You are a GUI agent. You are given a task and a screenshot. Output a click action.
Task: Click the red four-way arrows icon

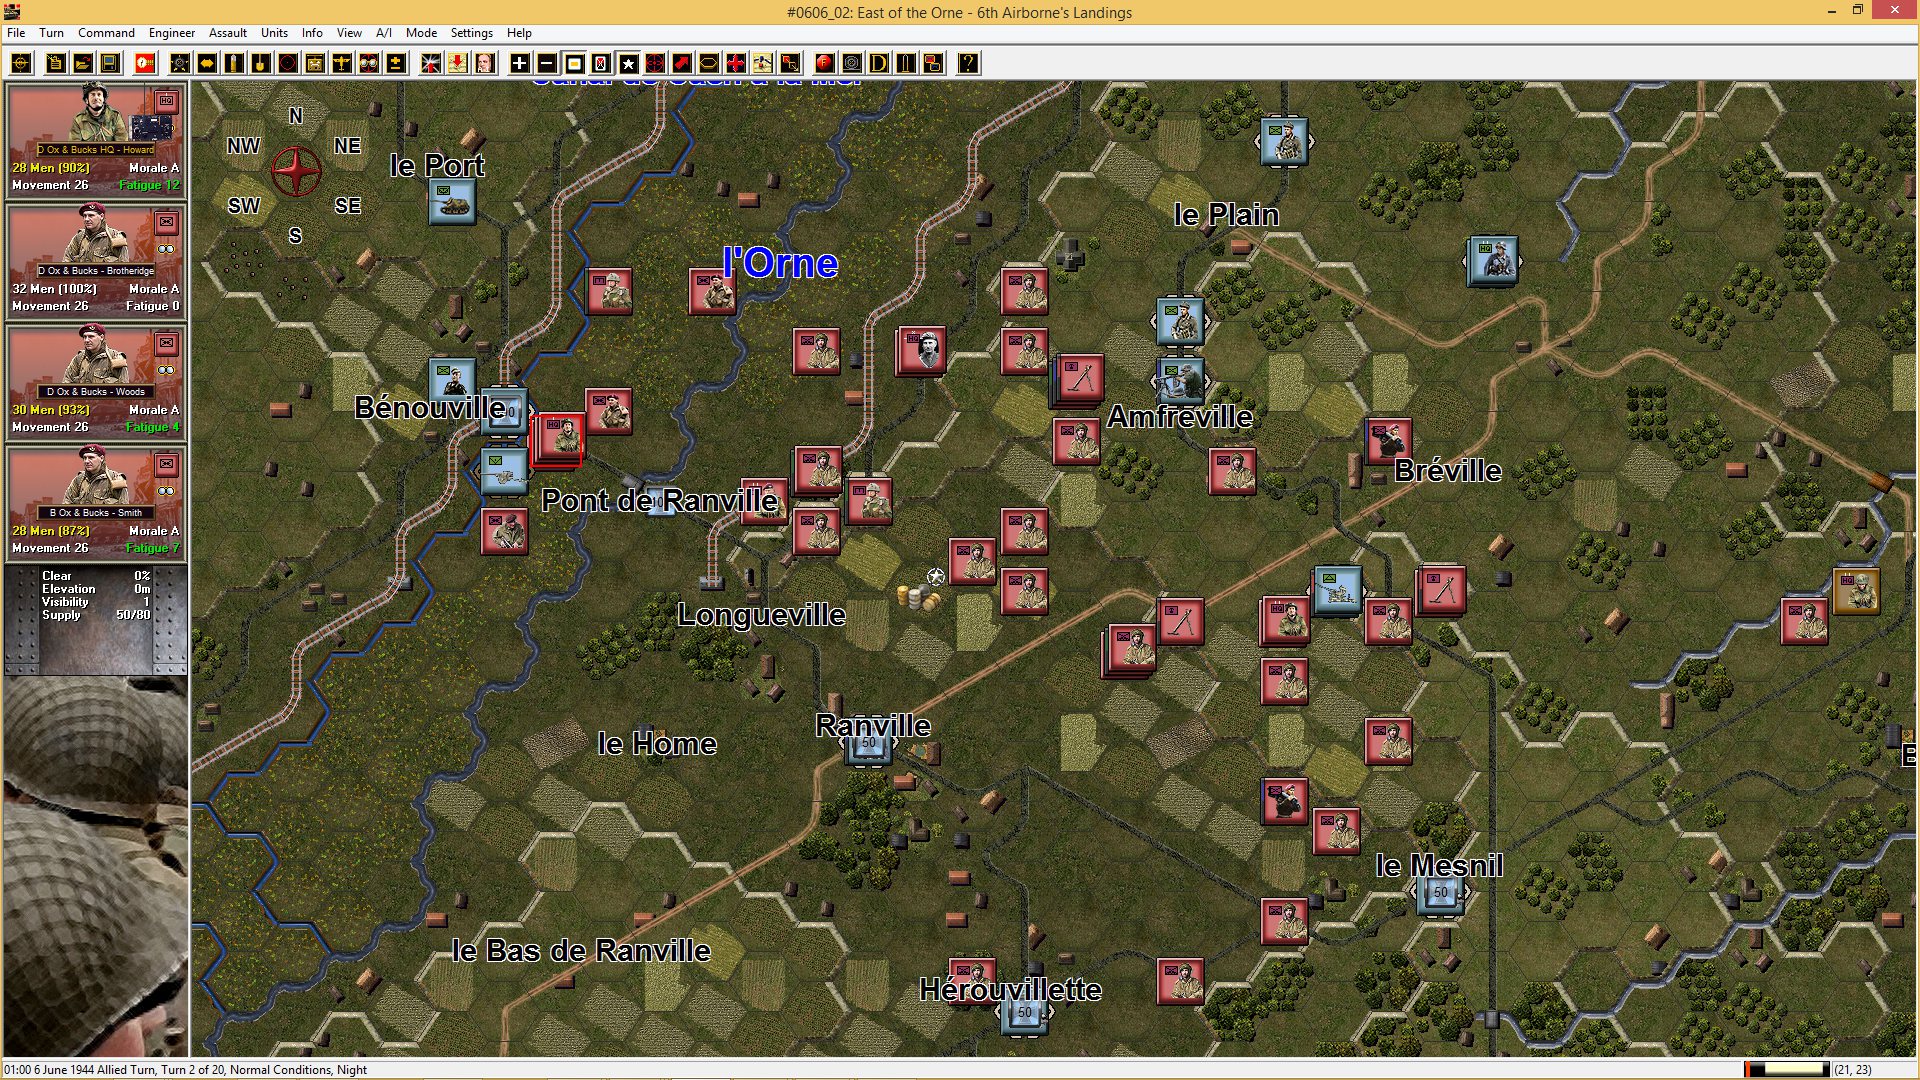[735, 63]
